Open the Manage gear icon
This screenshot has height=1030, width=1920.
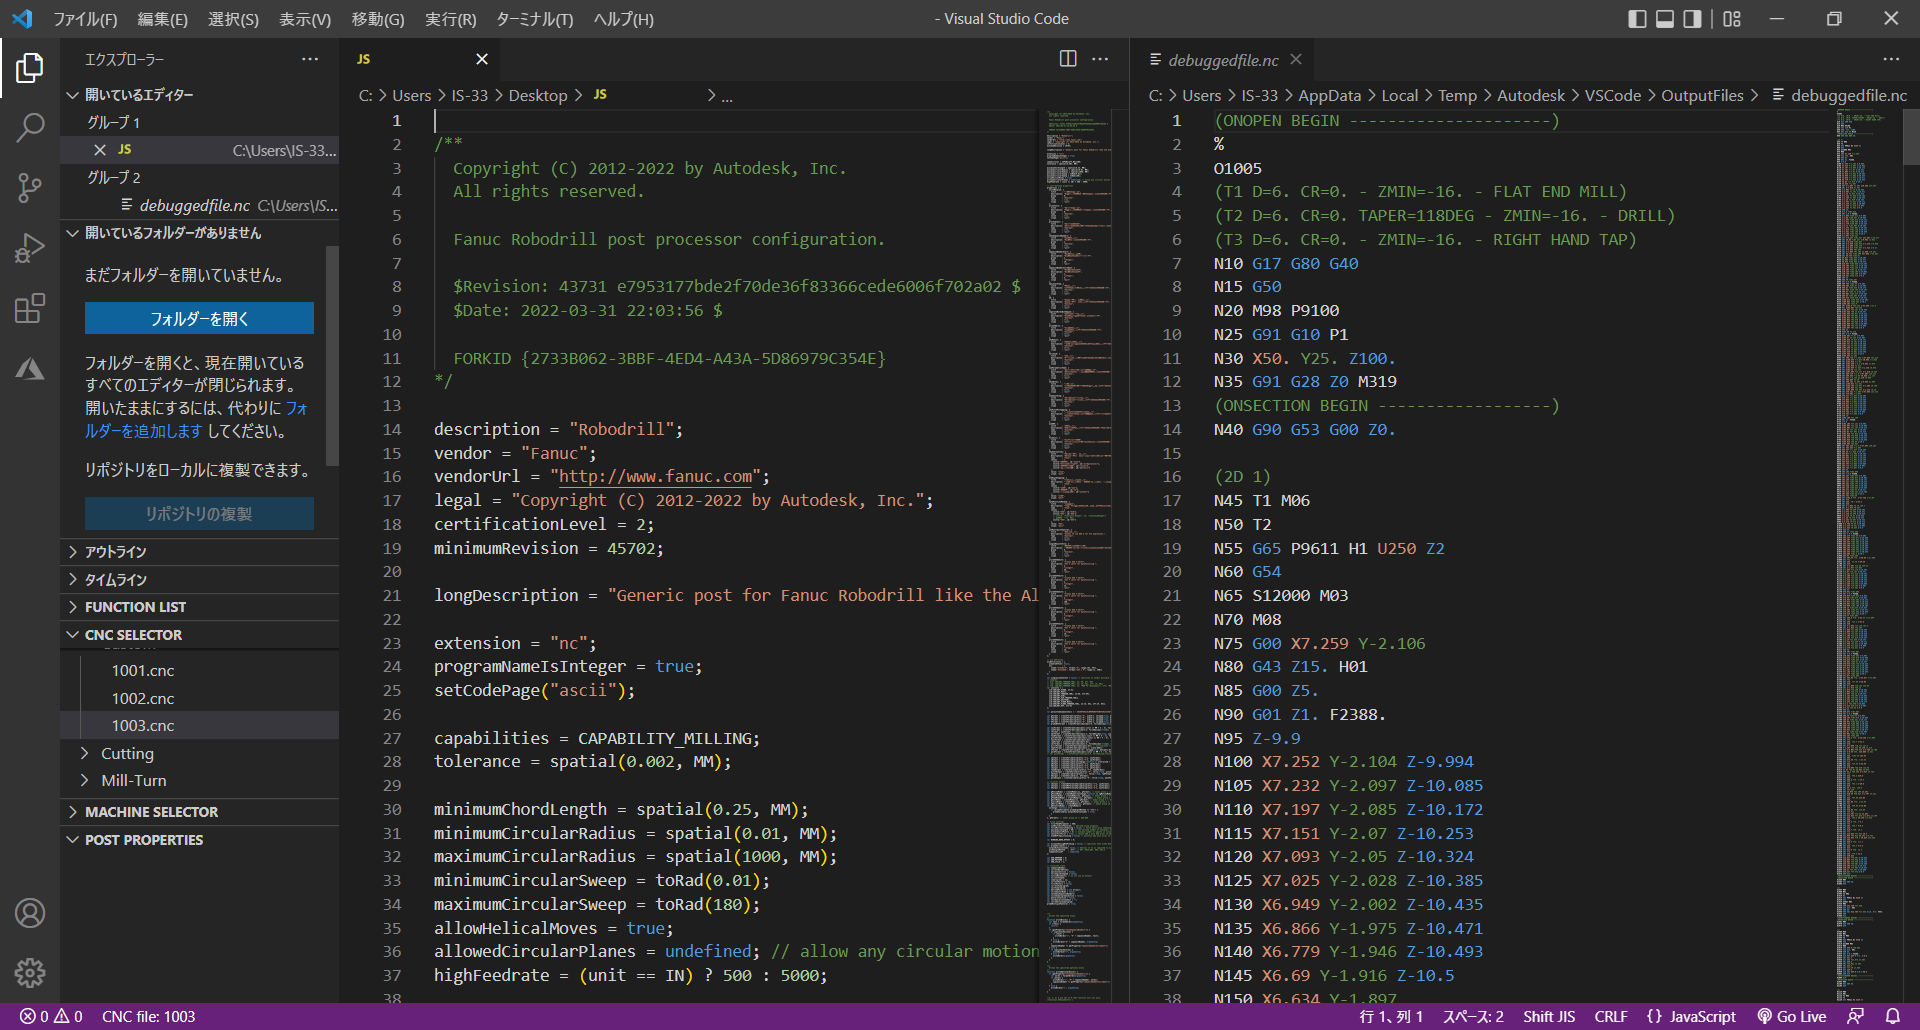pos(30,972)
